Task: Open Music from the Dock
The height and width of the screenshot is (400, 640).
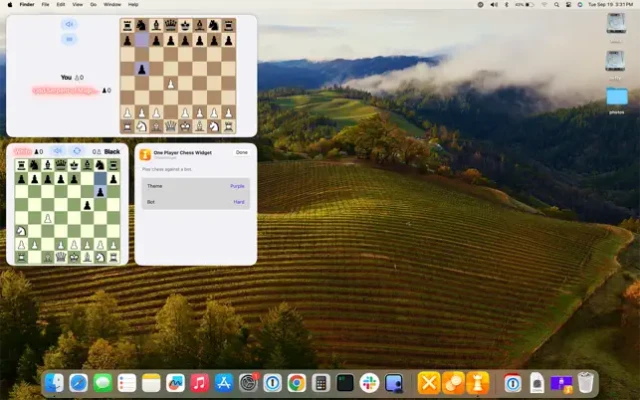Action: point(200,382)
